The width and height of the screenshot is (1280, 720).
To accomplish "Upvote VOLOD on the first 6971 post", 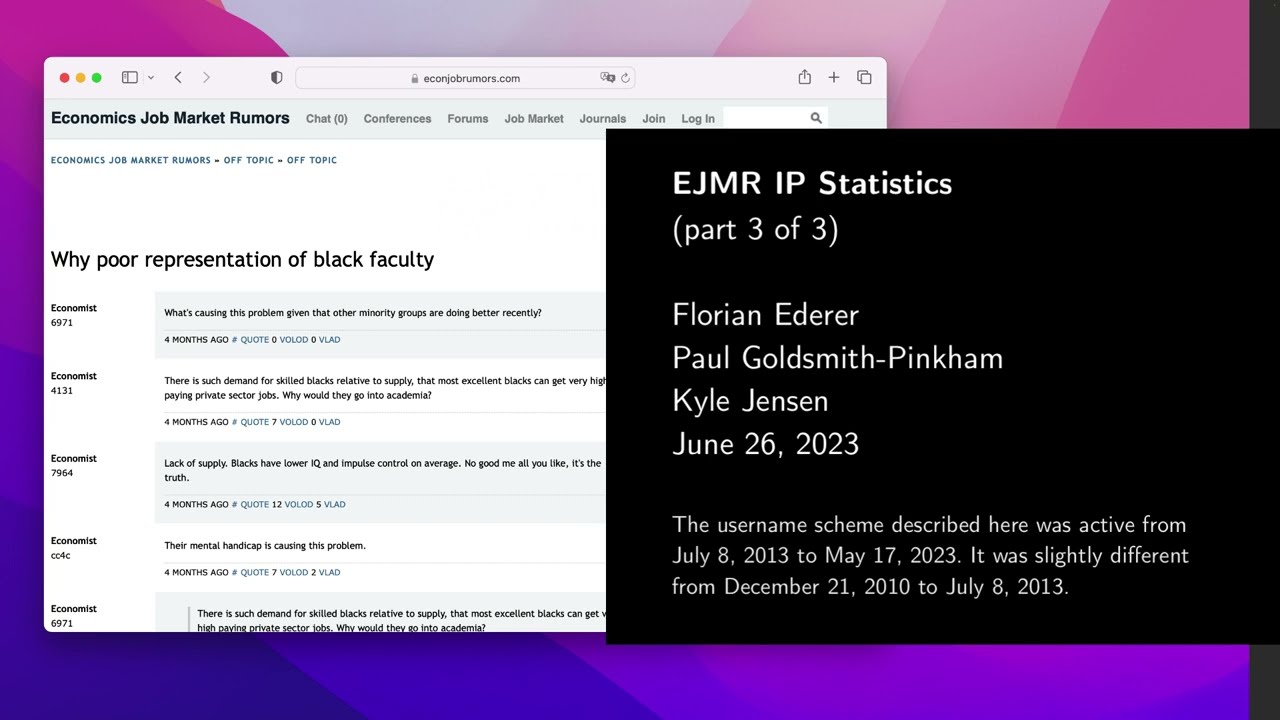I will [293, 340].
